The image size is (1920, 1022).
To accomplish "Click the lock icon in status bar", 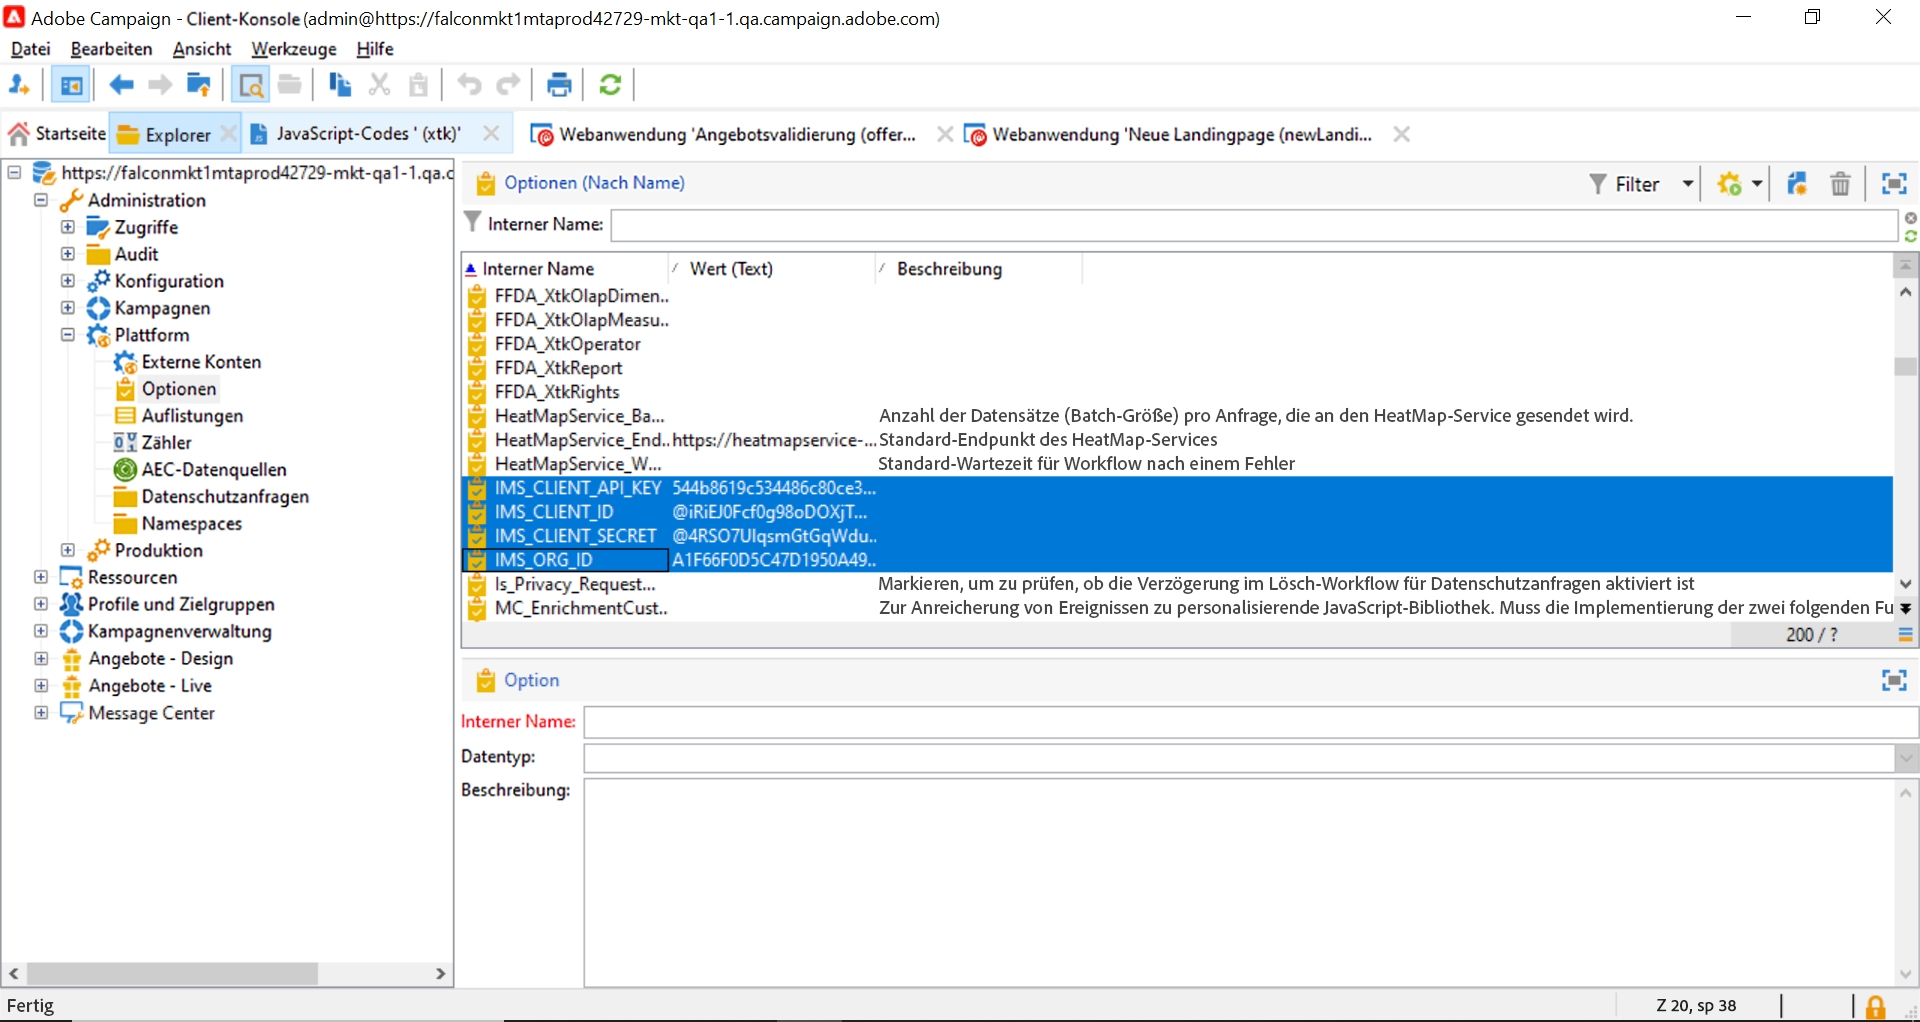I will pyautogui.click(x=1876, y=1006).
